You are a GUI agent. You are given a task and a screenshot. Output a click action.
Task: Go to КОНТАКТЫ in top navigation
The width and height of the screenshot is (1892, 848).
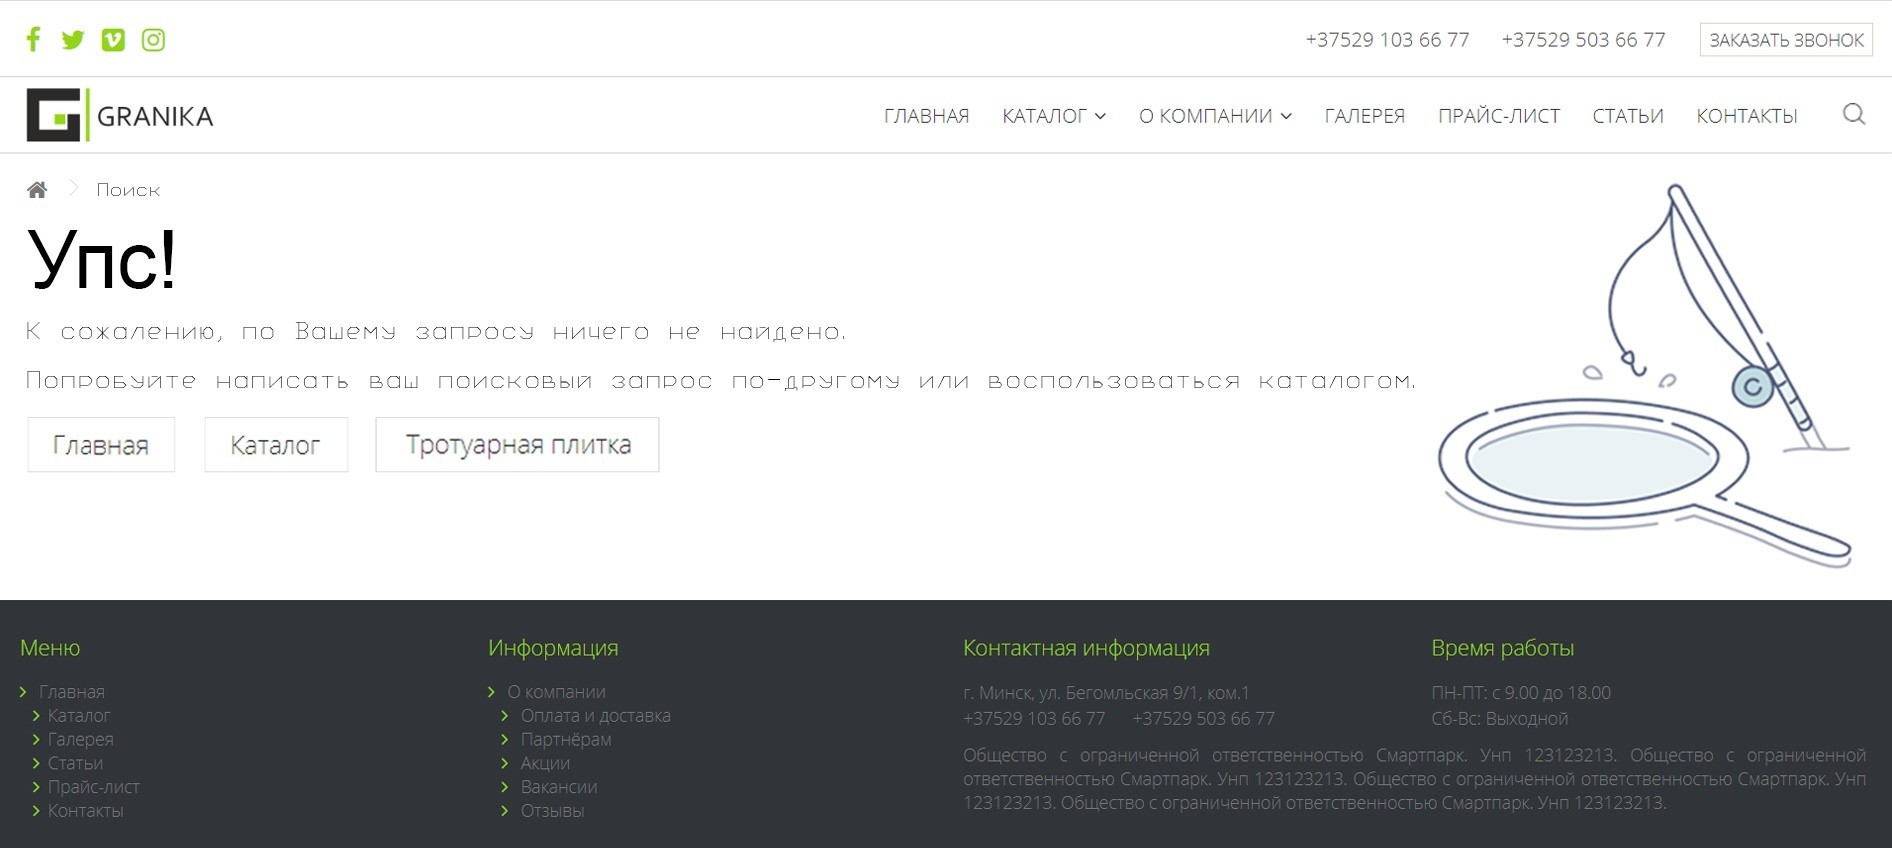(x=1746, y=116)
